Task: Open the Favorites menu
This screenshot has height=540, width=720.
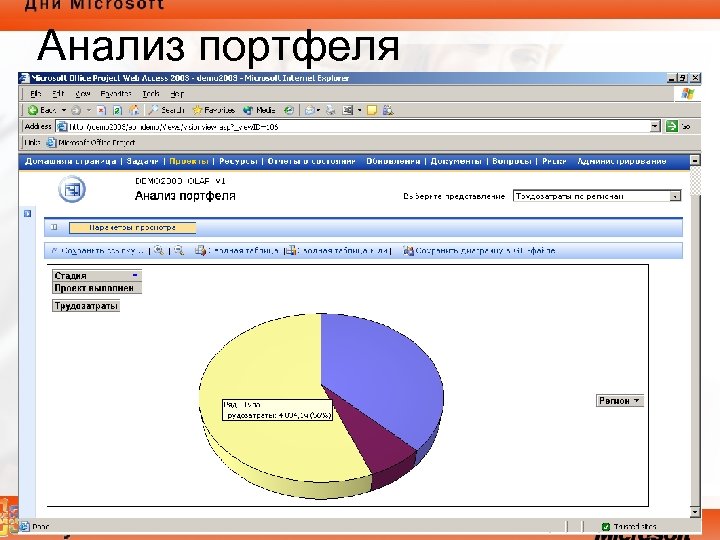Action: pos(116,94)
